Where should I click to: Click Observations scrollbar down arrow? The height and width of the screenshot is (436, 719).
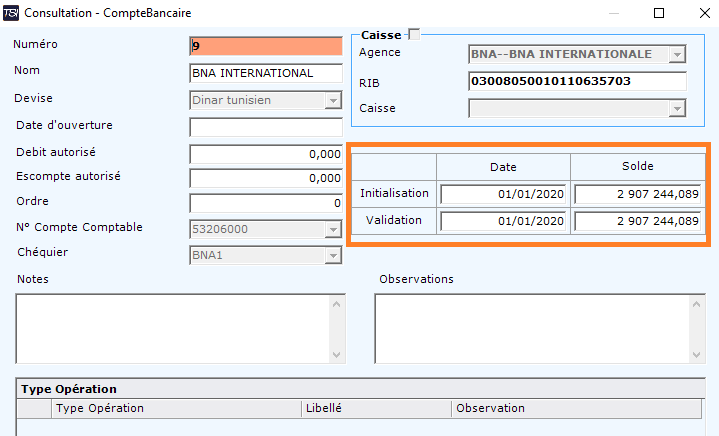pos(697,355)
